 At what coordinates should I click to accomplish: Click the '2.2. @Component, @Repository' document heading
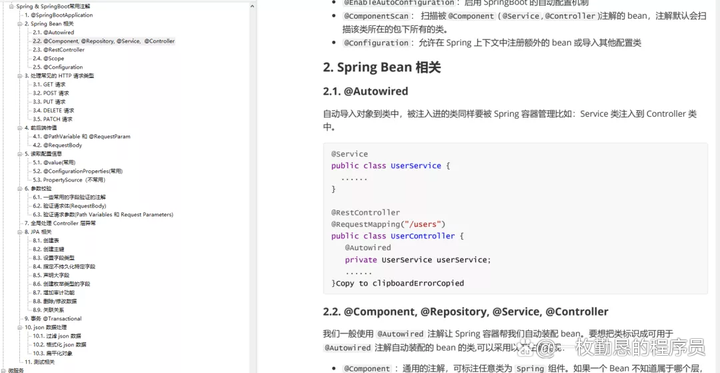click(466, 312)
